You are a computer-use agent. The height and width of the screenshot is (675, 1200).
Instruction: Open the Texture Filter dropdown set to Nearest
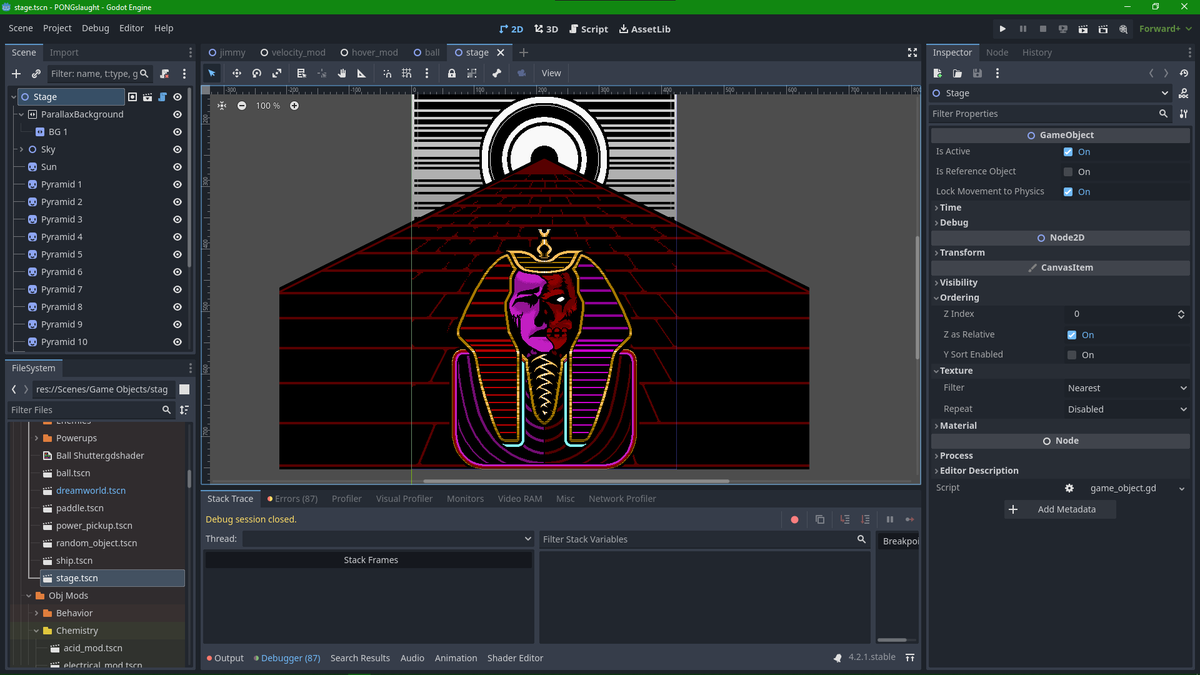coord(1126,388)
